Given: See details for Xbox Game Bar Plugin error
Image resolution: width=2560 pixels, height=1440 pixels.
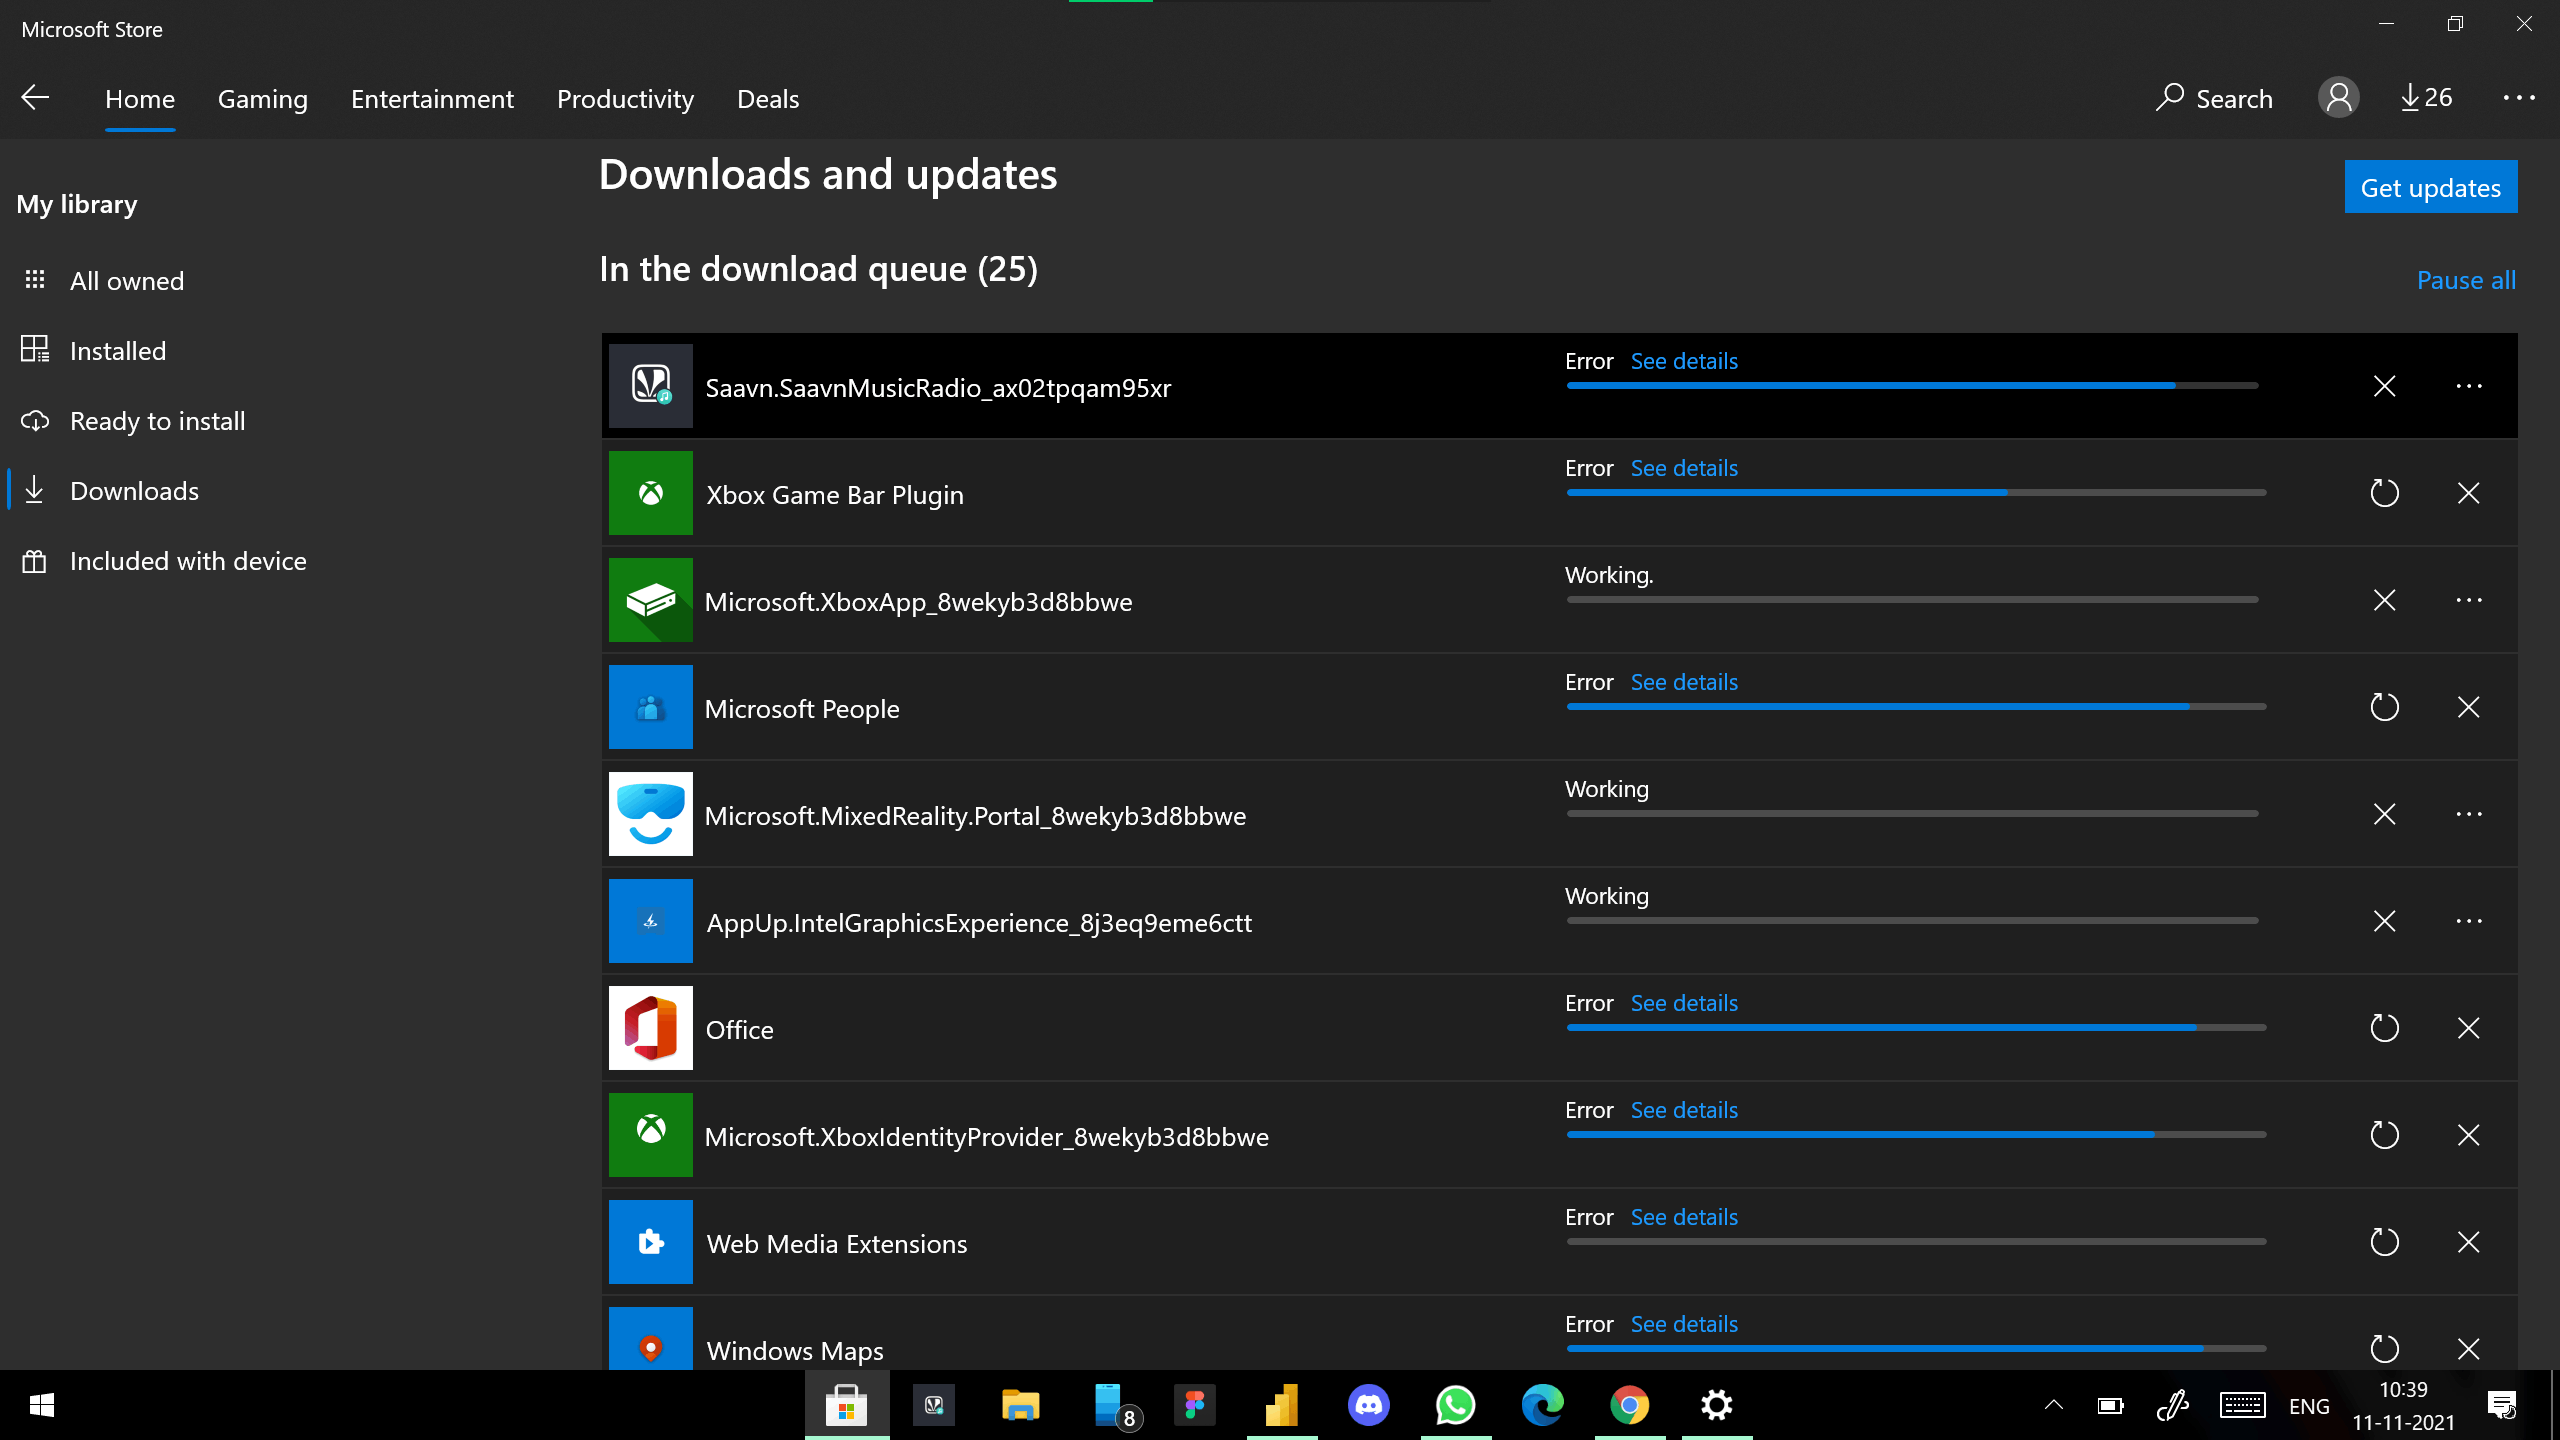Looking at the screenshot, I should pos(1684,468).
